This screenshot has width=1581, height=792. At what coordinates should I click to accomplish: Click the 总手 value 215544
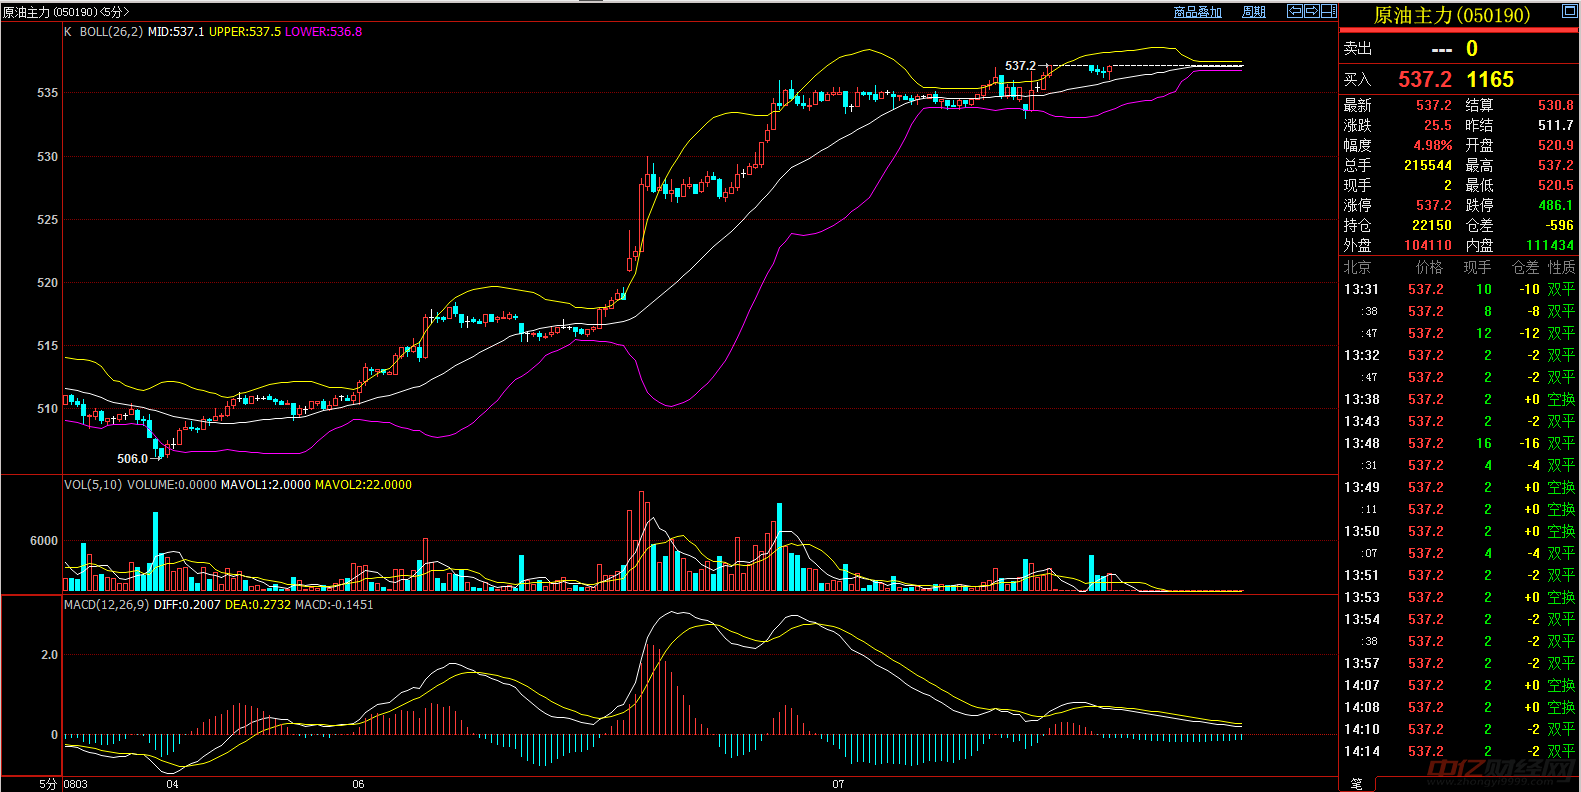pos(1428,165)
